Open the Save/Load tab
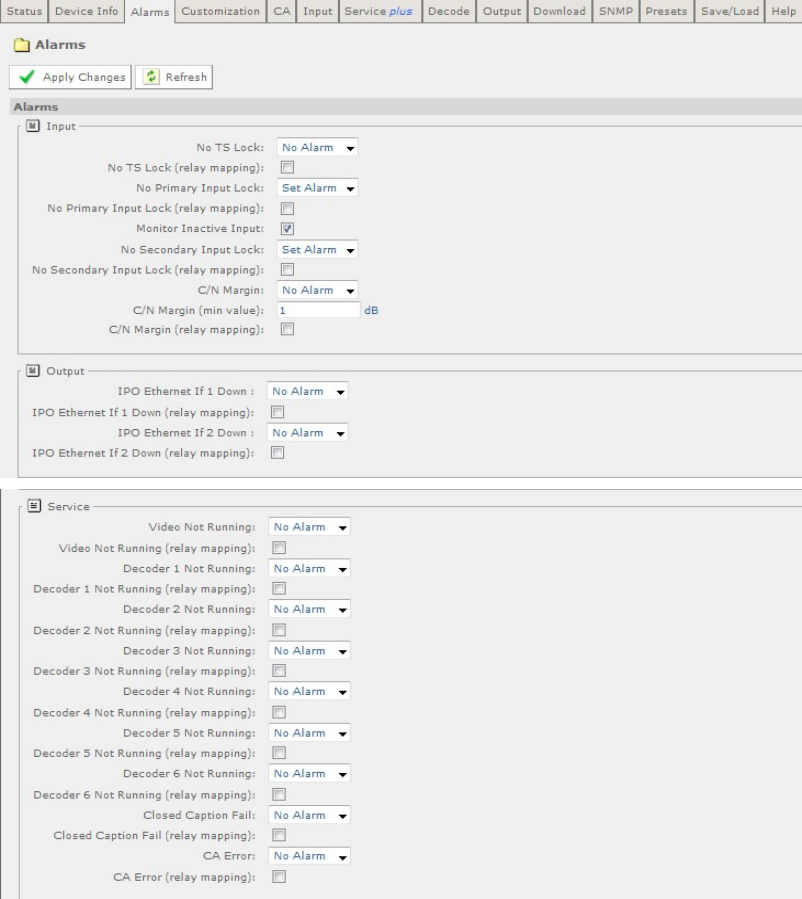This screenshot has width=802, height=899. [x=730, y=11]
